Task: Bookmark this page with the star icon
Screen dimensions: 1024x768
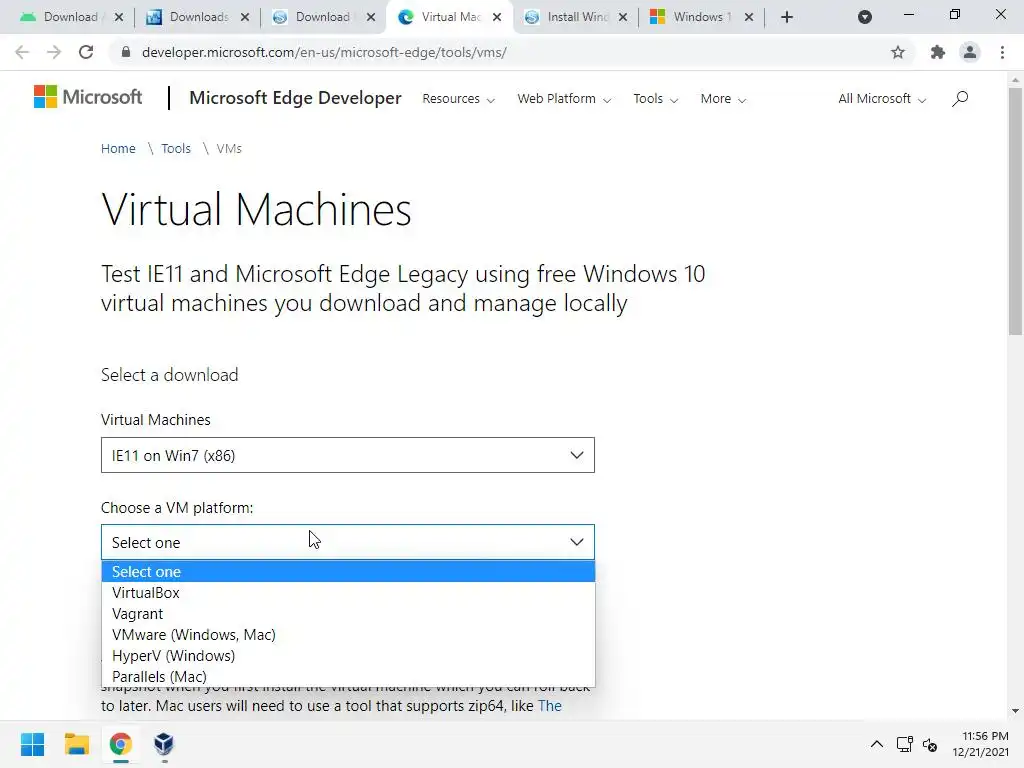Action: tap(898, 52)
